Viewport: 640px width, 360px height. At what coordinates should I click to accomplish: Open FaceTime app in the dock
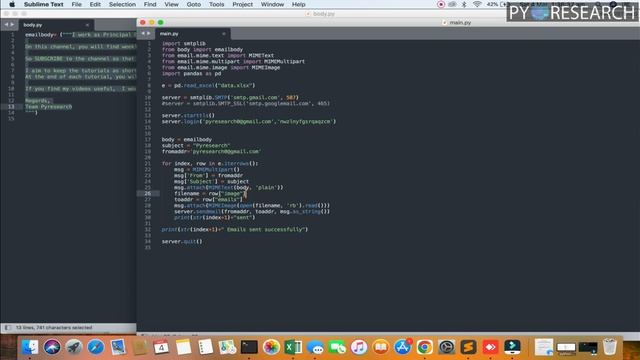pyautogui.click(x=337, y=347)
